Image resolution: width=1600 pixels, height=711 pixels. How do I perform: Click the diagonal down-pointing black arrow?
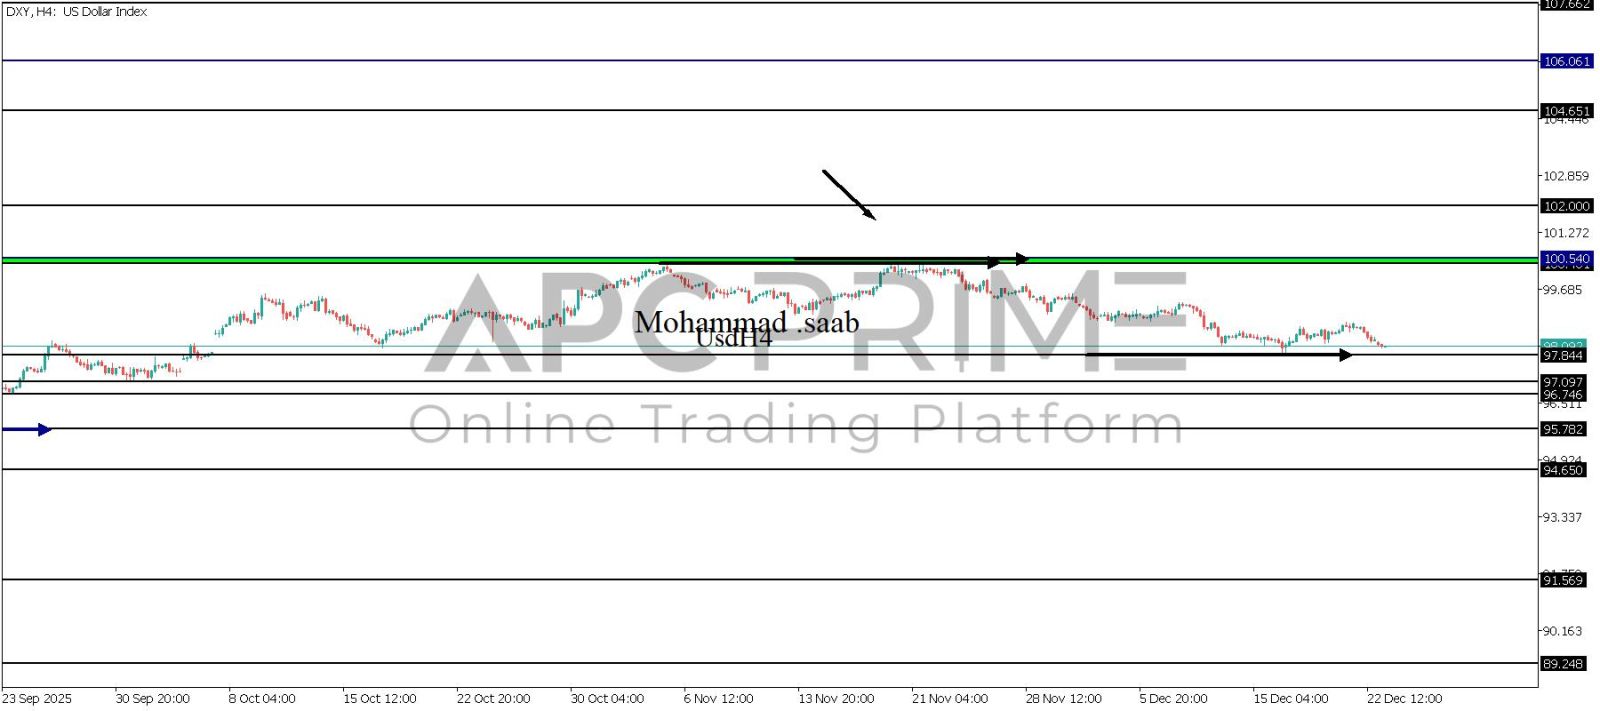pos(849,194)
